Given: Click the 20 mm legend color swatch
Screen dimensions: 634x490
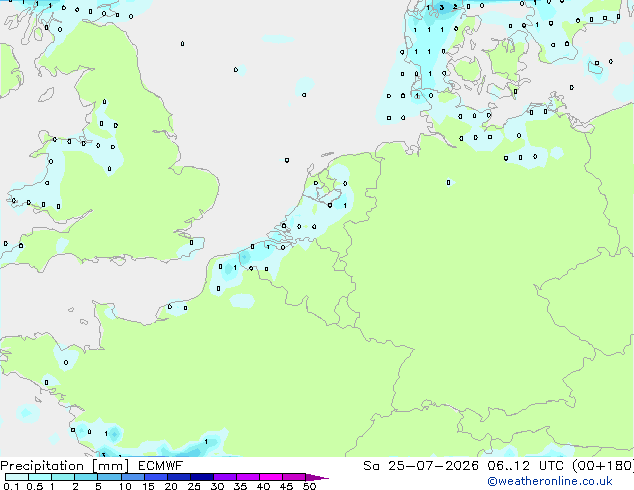Looking at the screenshot, I should (x=179, y=477).
